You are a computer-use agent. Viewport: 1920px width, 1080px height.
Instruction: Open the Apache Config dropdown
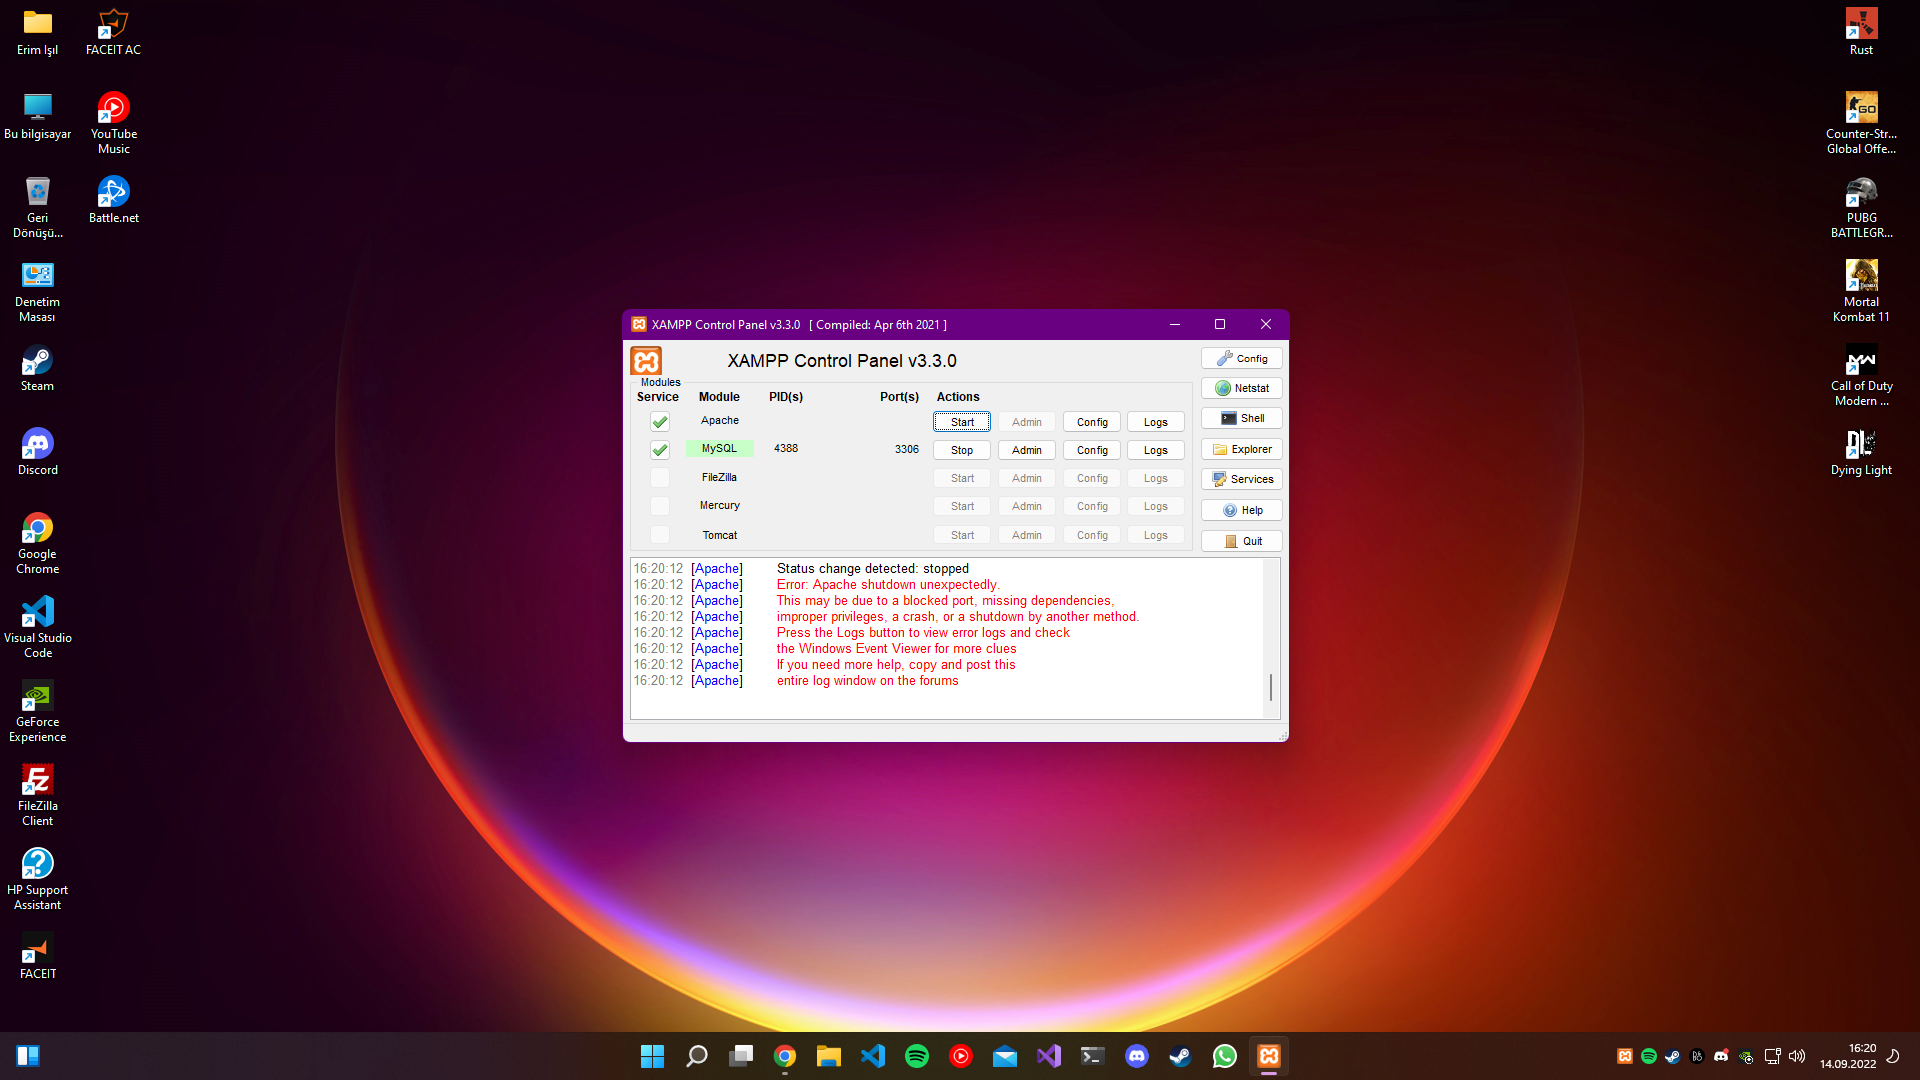pos(1092,422)
